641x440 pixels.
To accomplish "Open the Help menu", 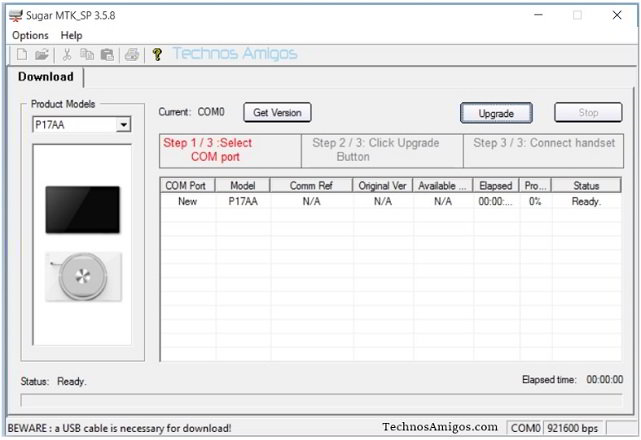I will click(x=72, y=36).
